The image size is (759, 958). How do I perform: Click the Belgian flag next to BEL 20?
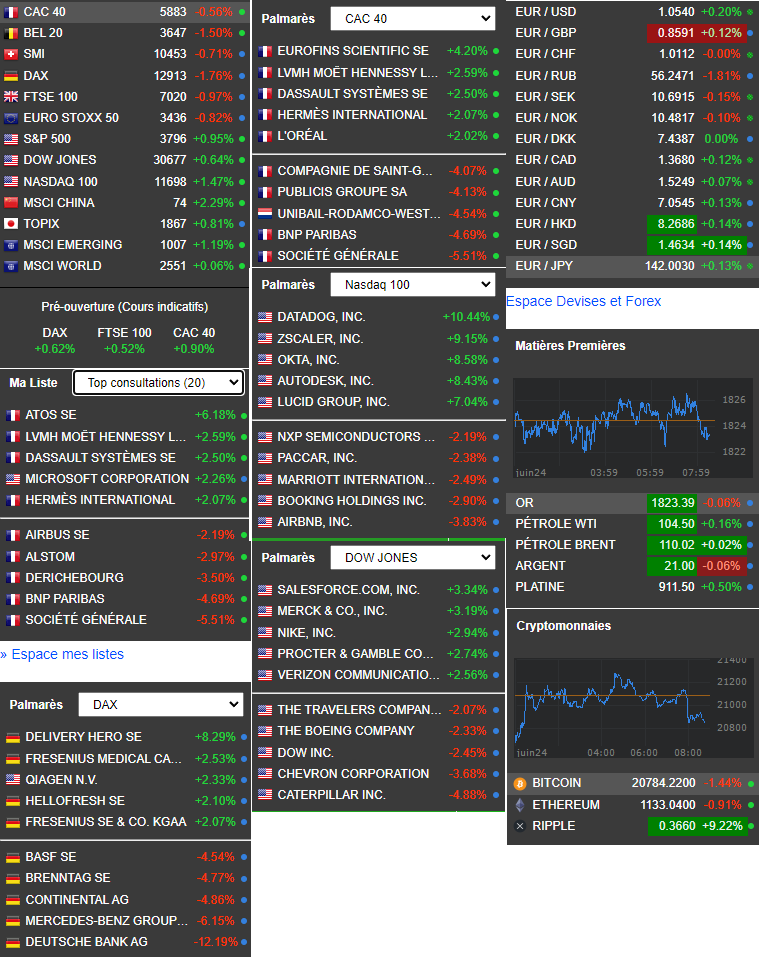11,33
